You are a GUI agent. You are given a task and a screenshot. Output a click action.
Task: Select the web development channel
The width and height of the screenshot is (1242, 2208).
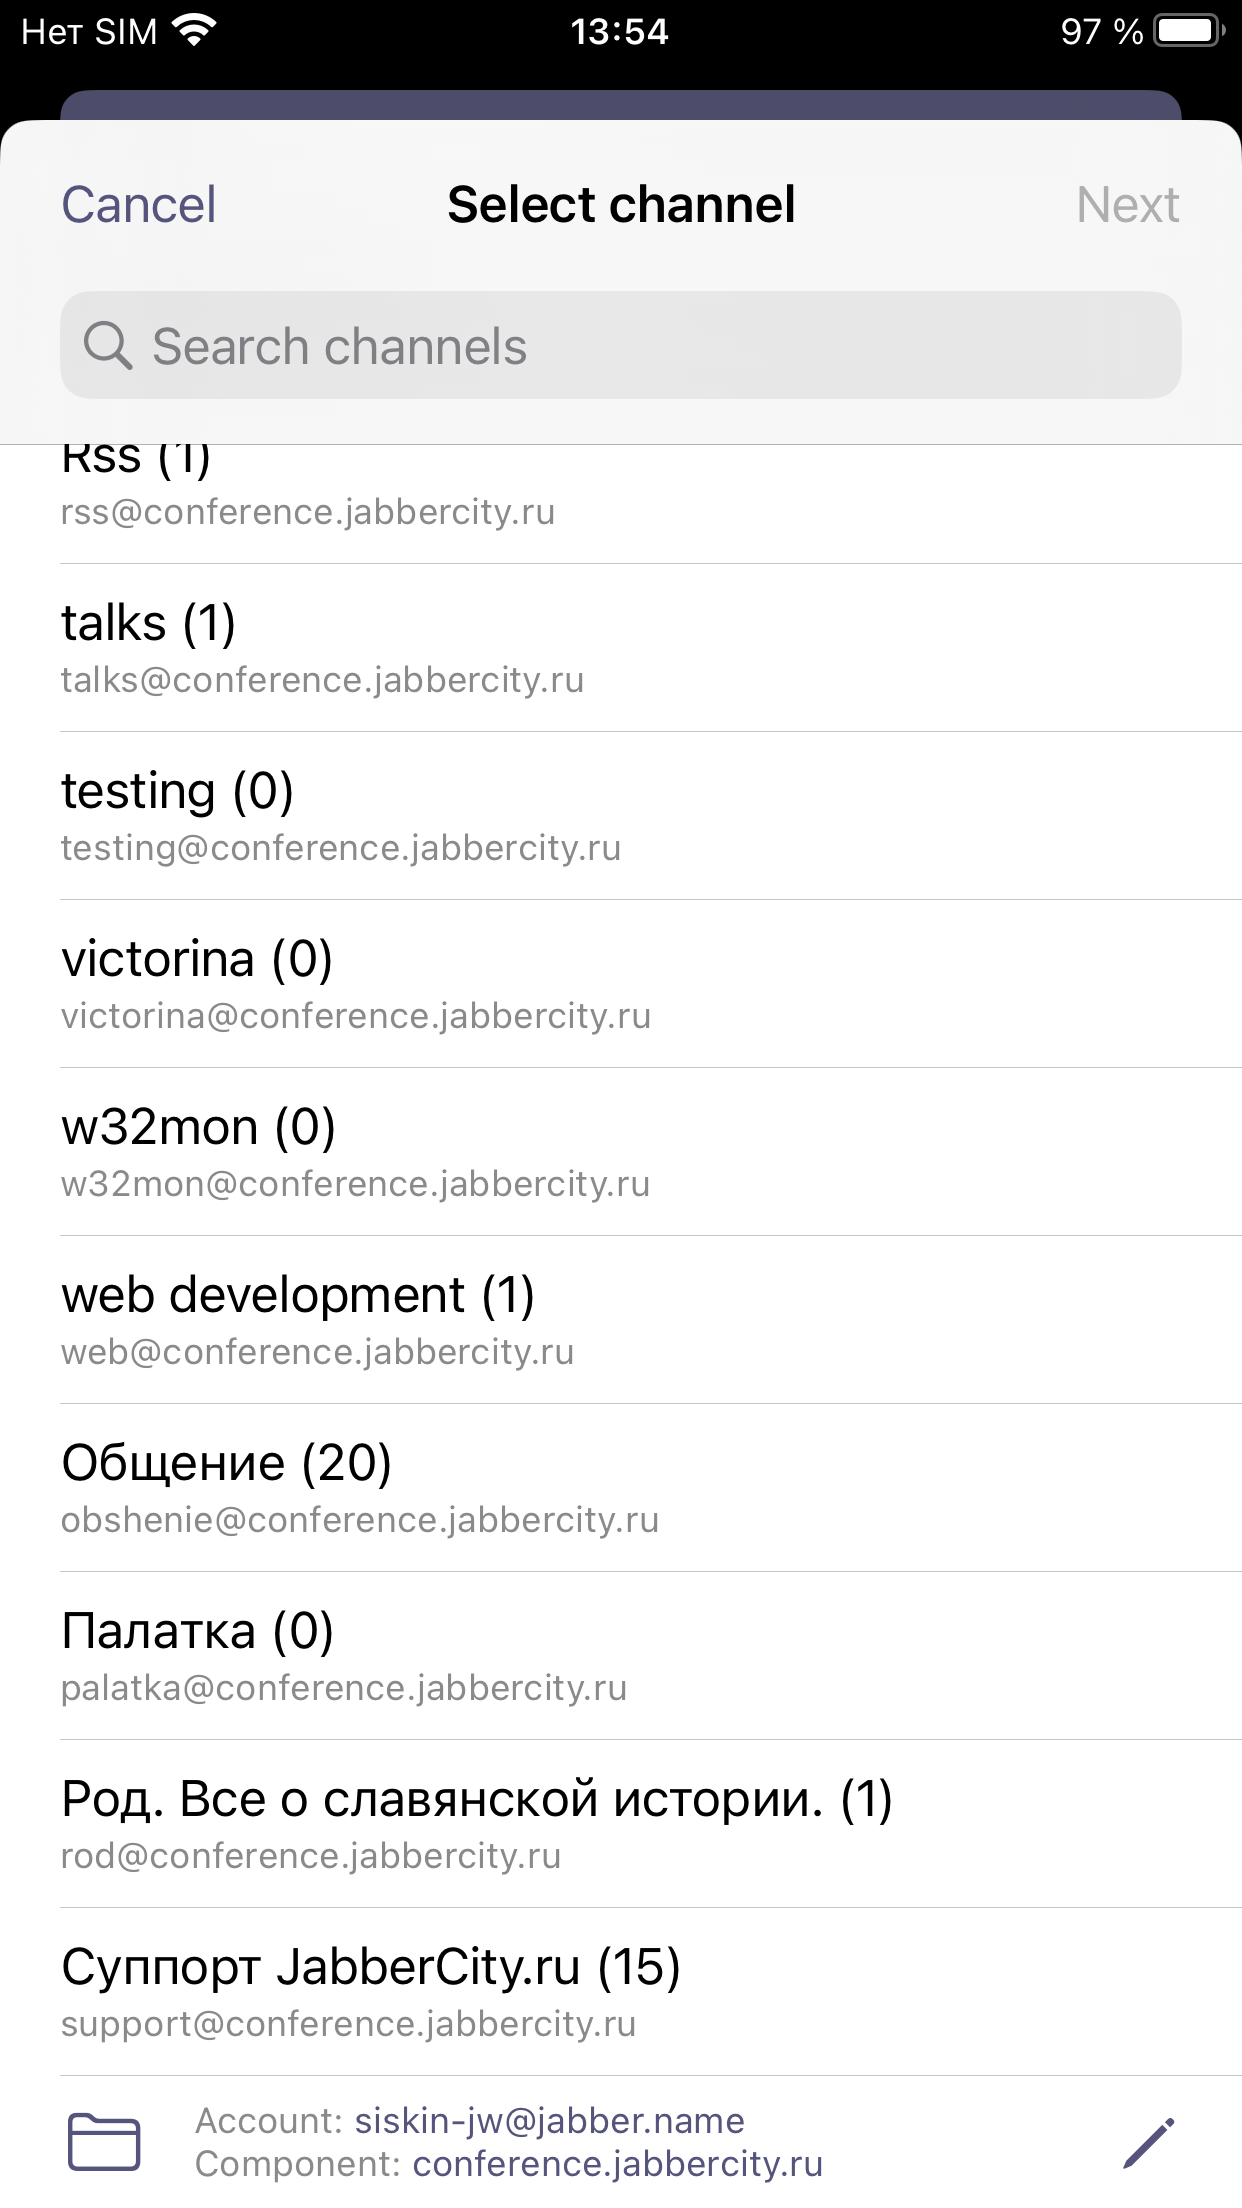click(x=620, y=1320)
